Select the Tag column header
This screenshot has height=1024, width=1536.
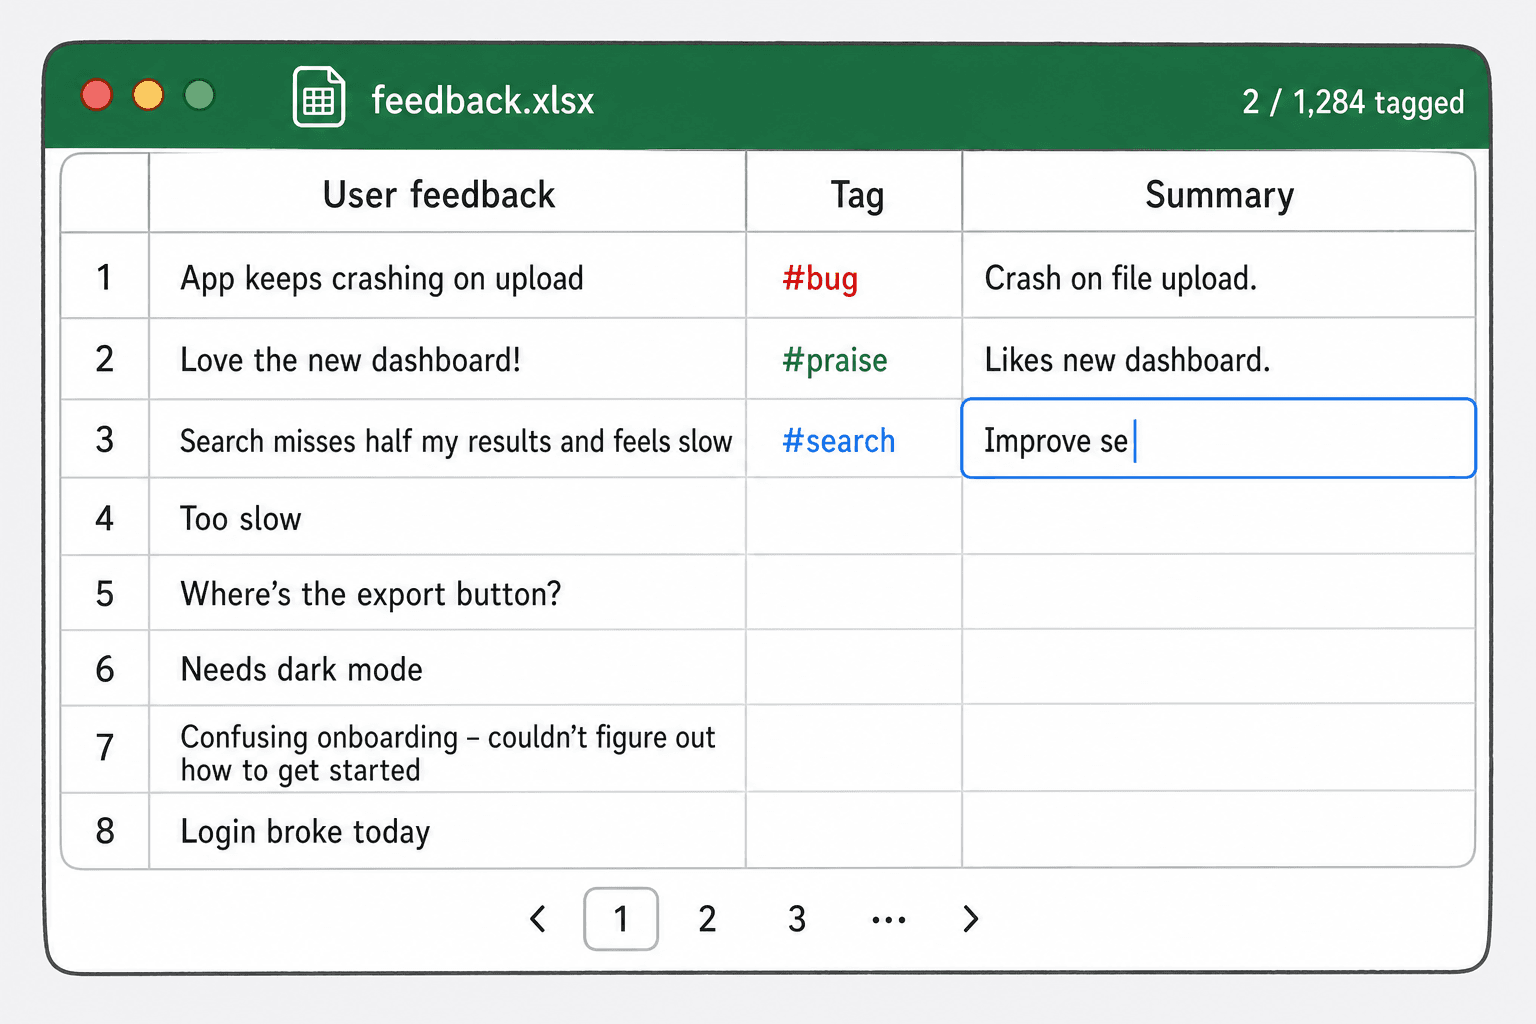[x=854, y=193]
